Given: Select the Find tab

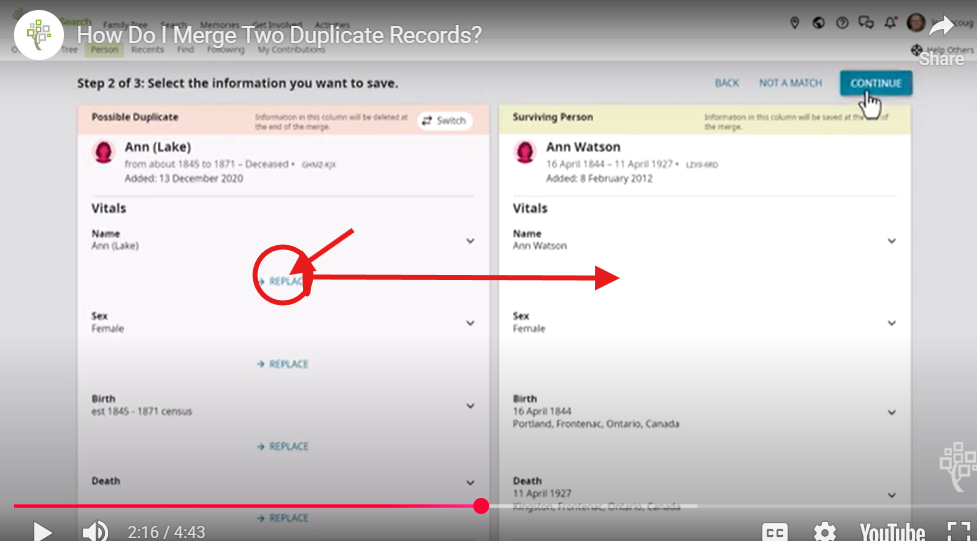Looking at the screenshot, I should coord(186,50).
